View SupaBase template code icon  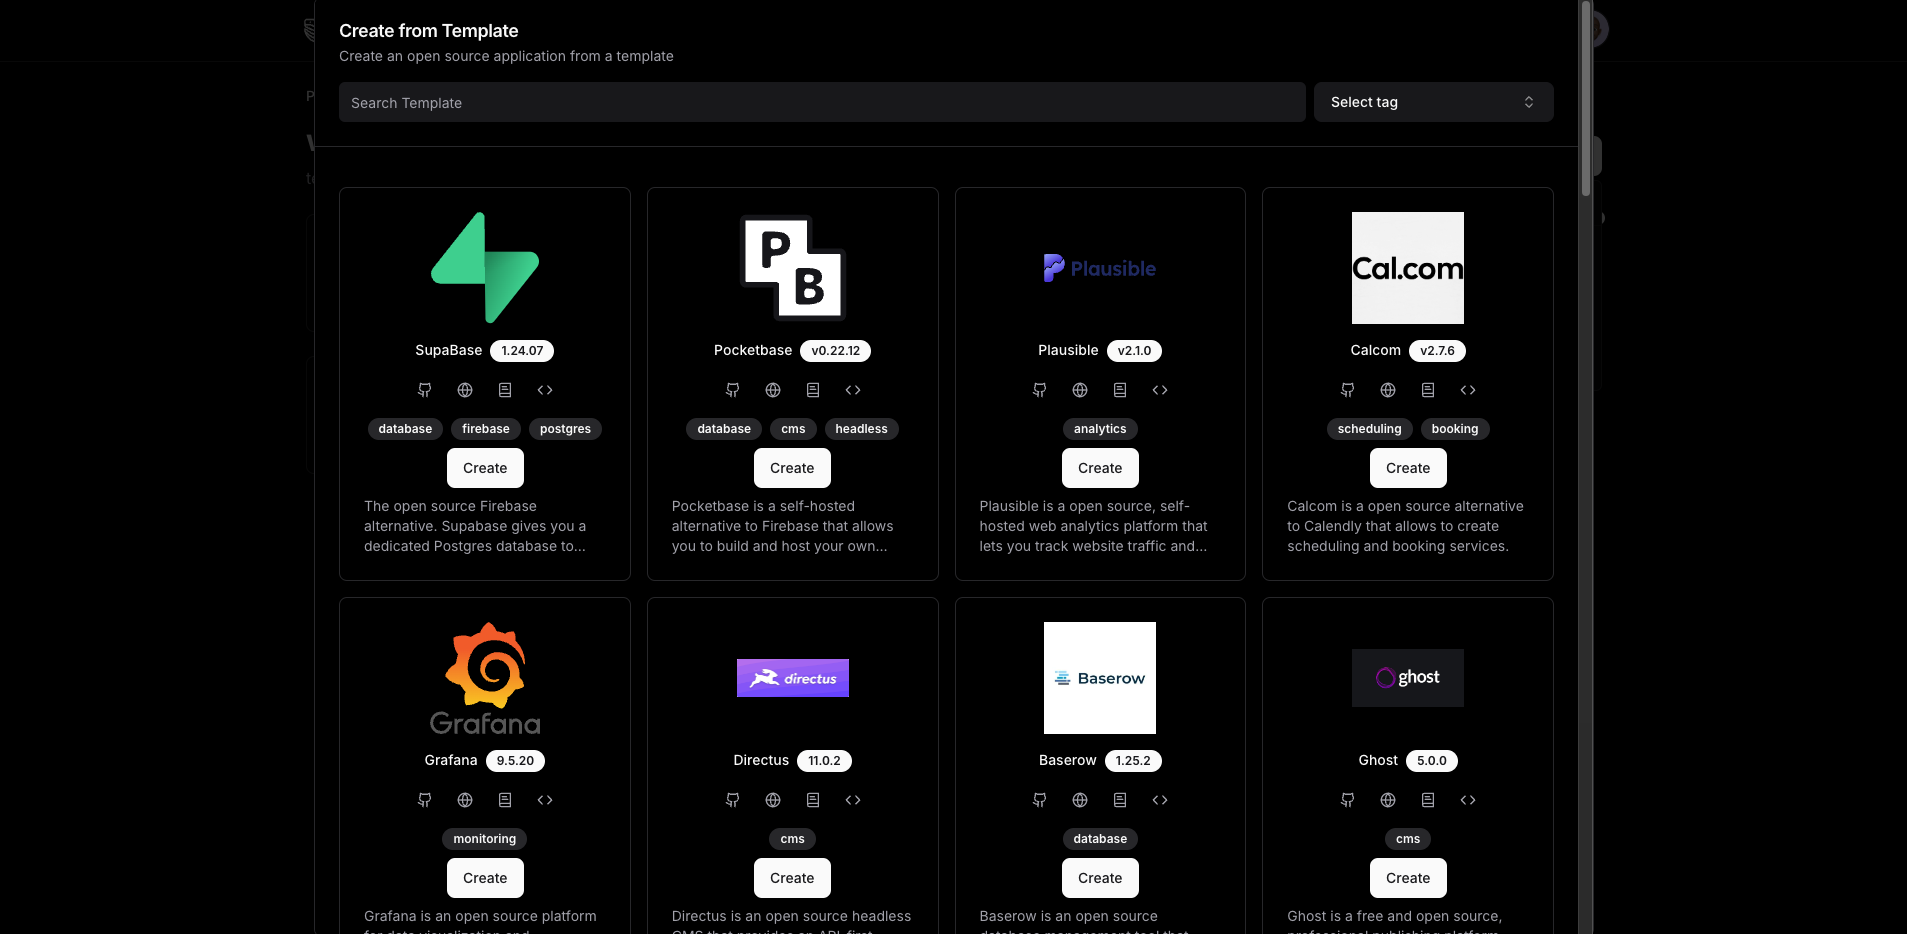click(545, 390)
